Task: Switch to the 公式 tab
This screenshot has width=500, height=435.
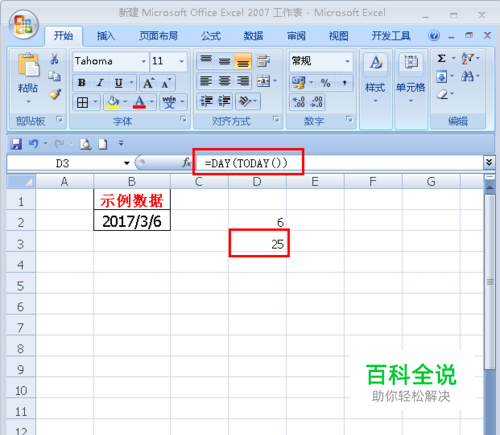Action: tap(211, 36)
